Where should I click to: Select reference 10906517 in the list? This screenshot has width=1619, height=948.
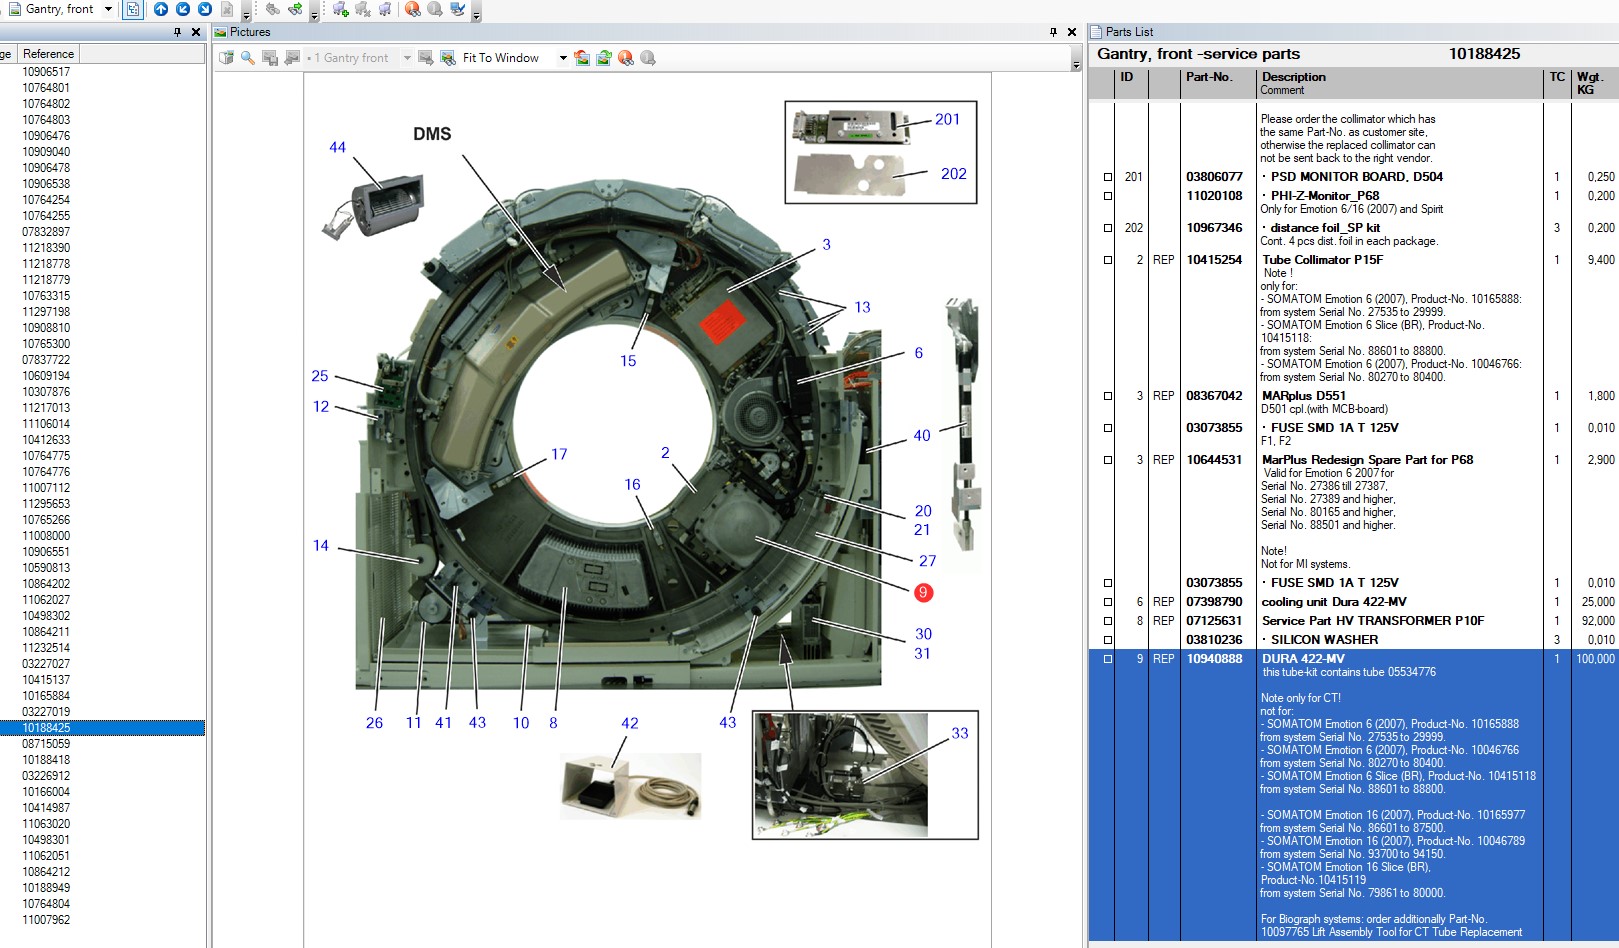click(46, 72)
